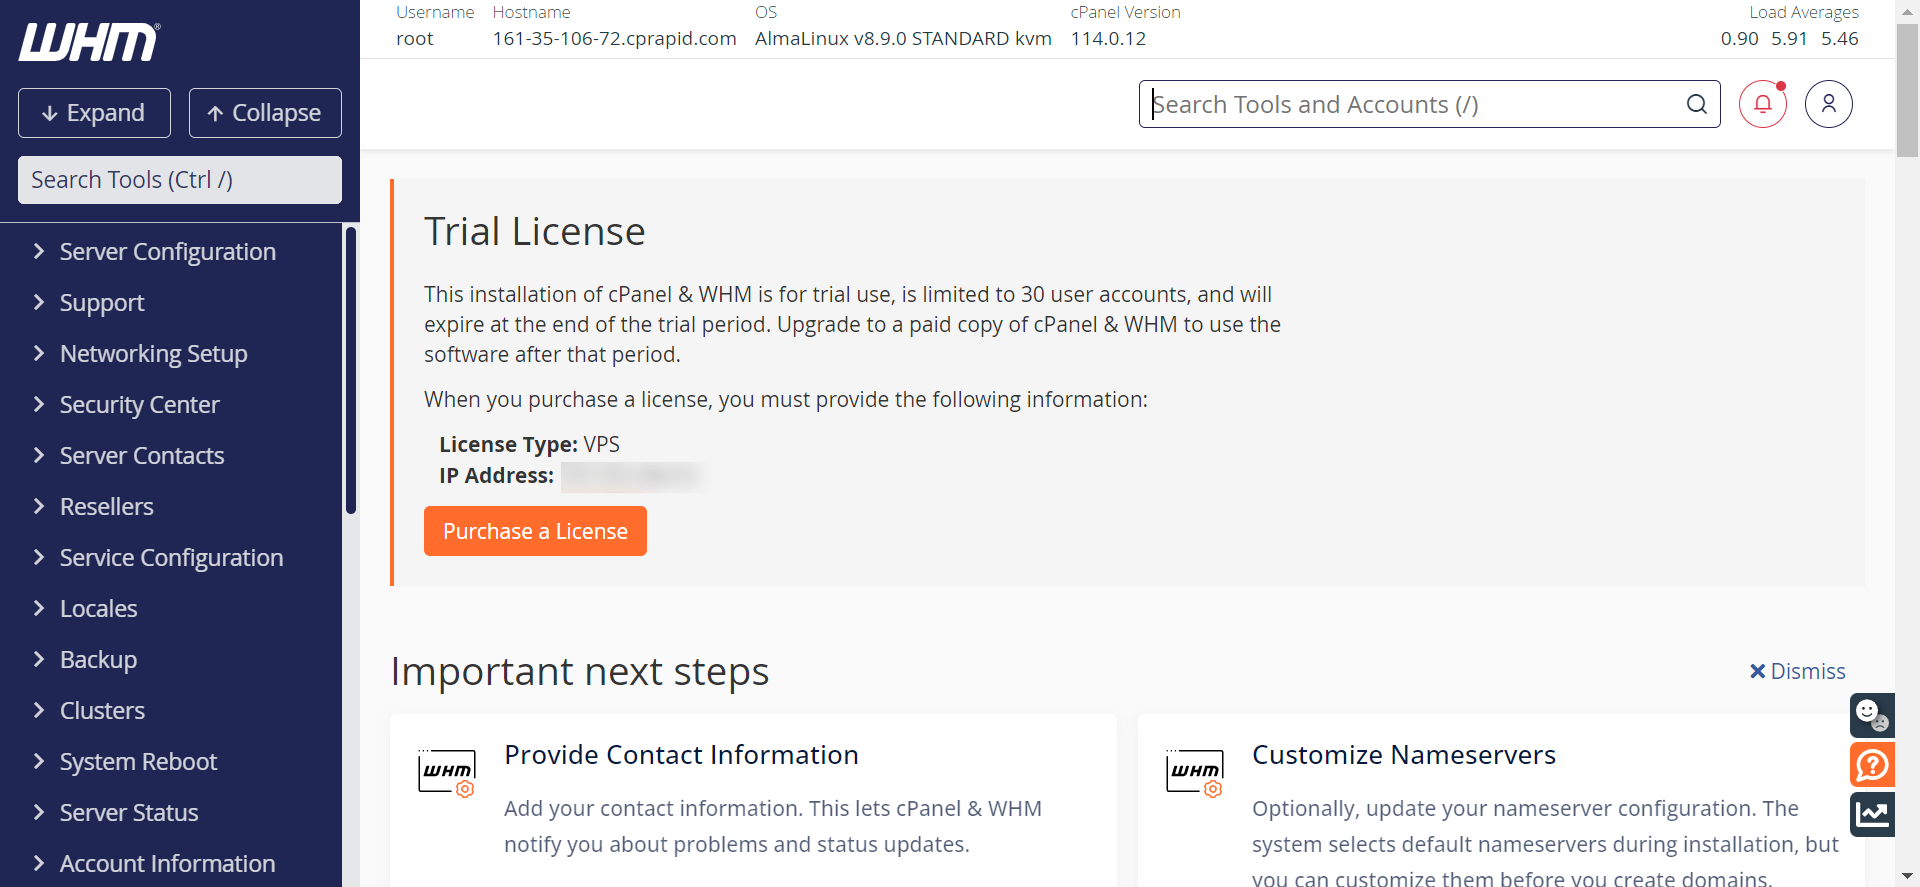
Task: Expand Server Contacts chevron
Action: click(x=39, y=455)
